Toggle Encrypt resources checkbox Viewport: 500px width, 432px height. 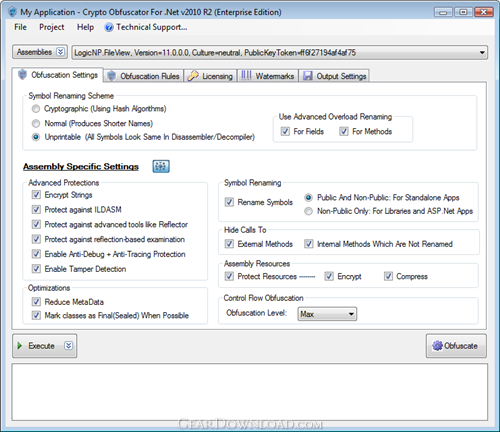329,276
